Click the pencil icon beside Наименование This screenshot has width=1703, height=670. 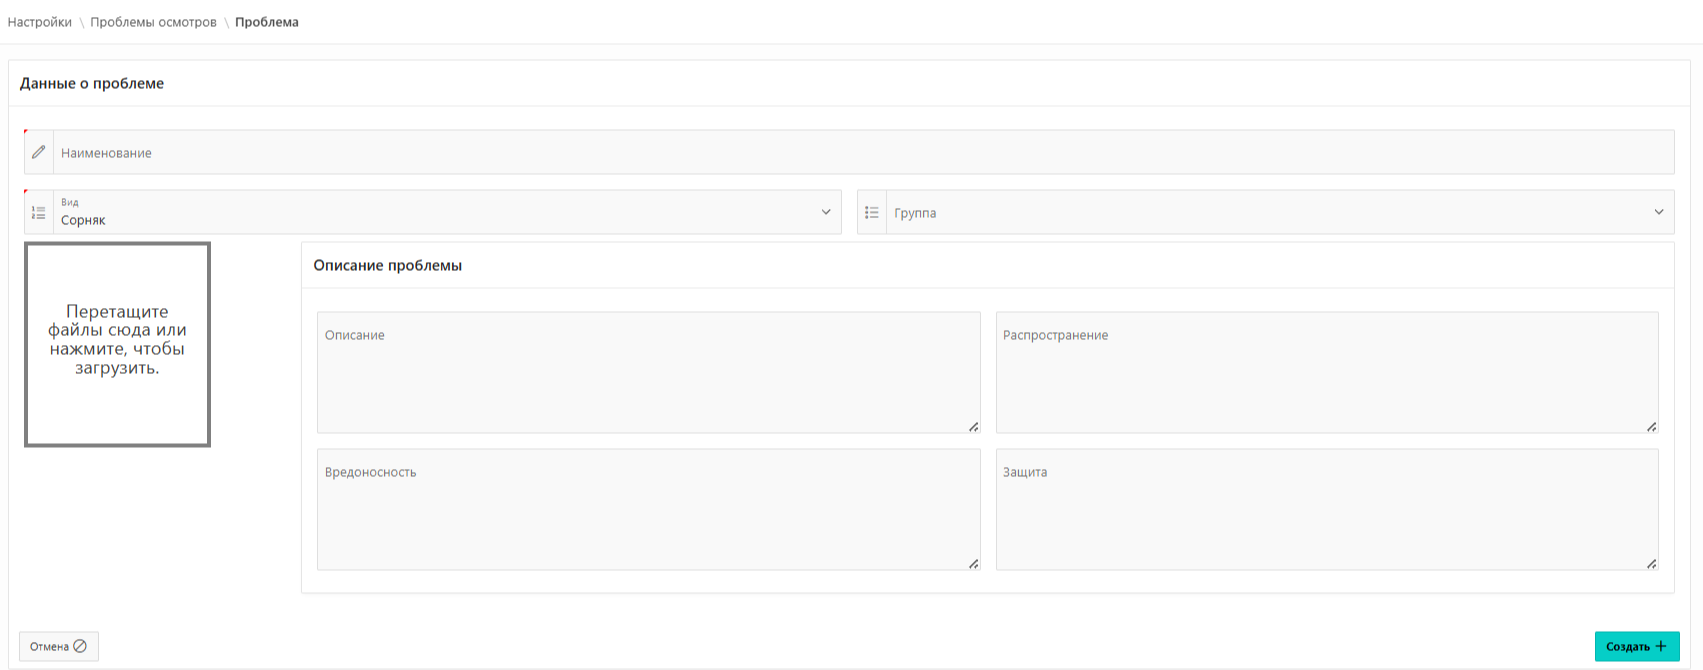39,152
